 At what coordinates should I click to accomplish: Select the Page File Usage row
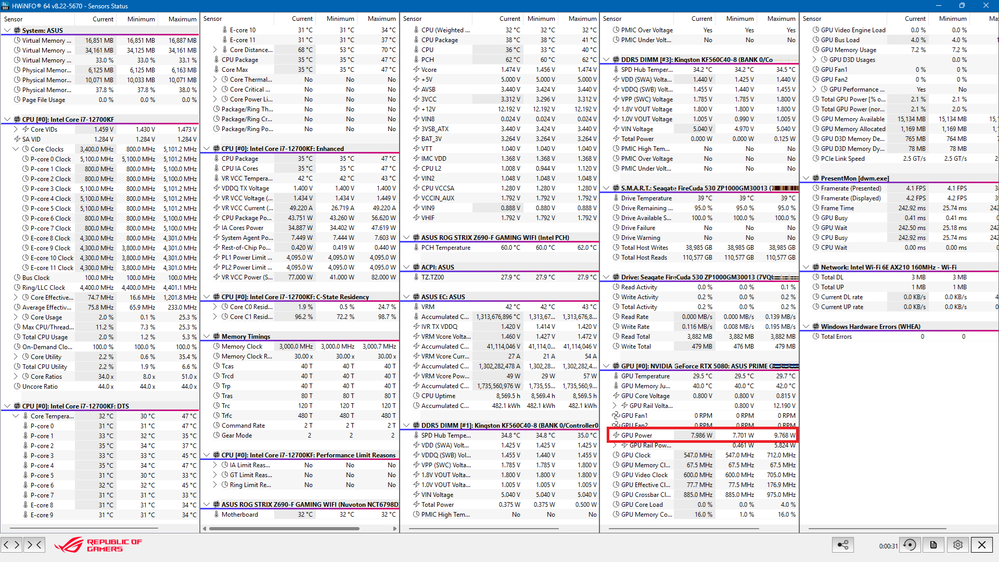100,99
